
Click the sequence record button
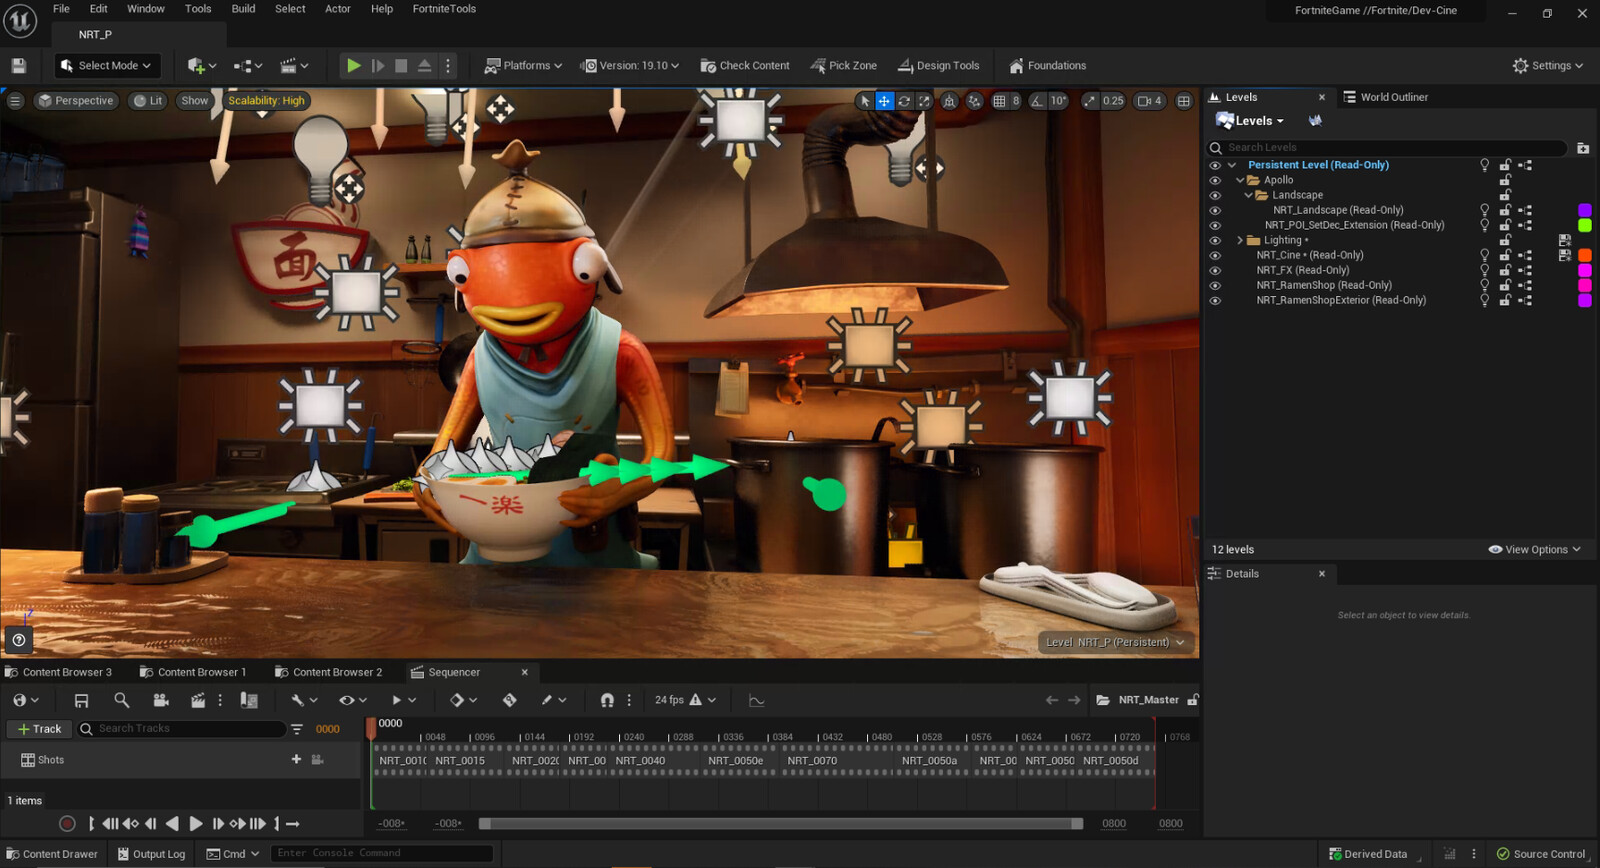tap(67, 824)
